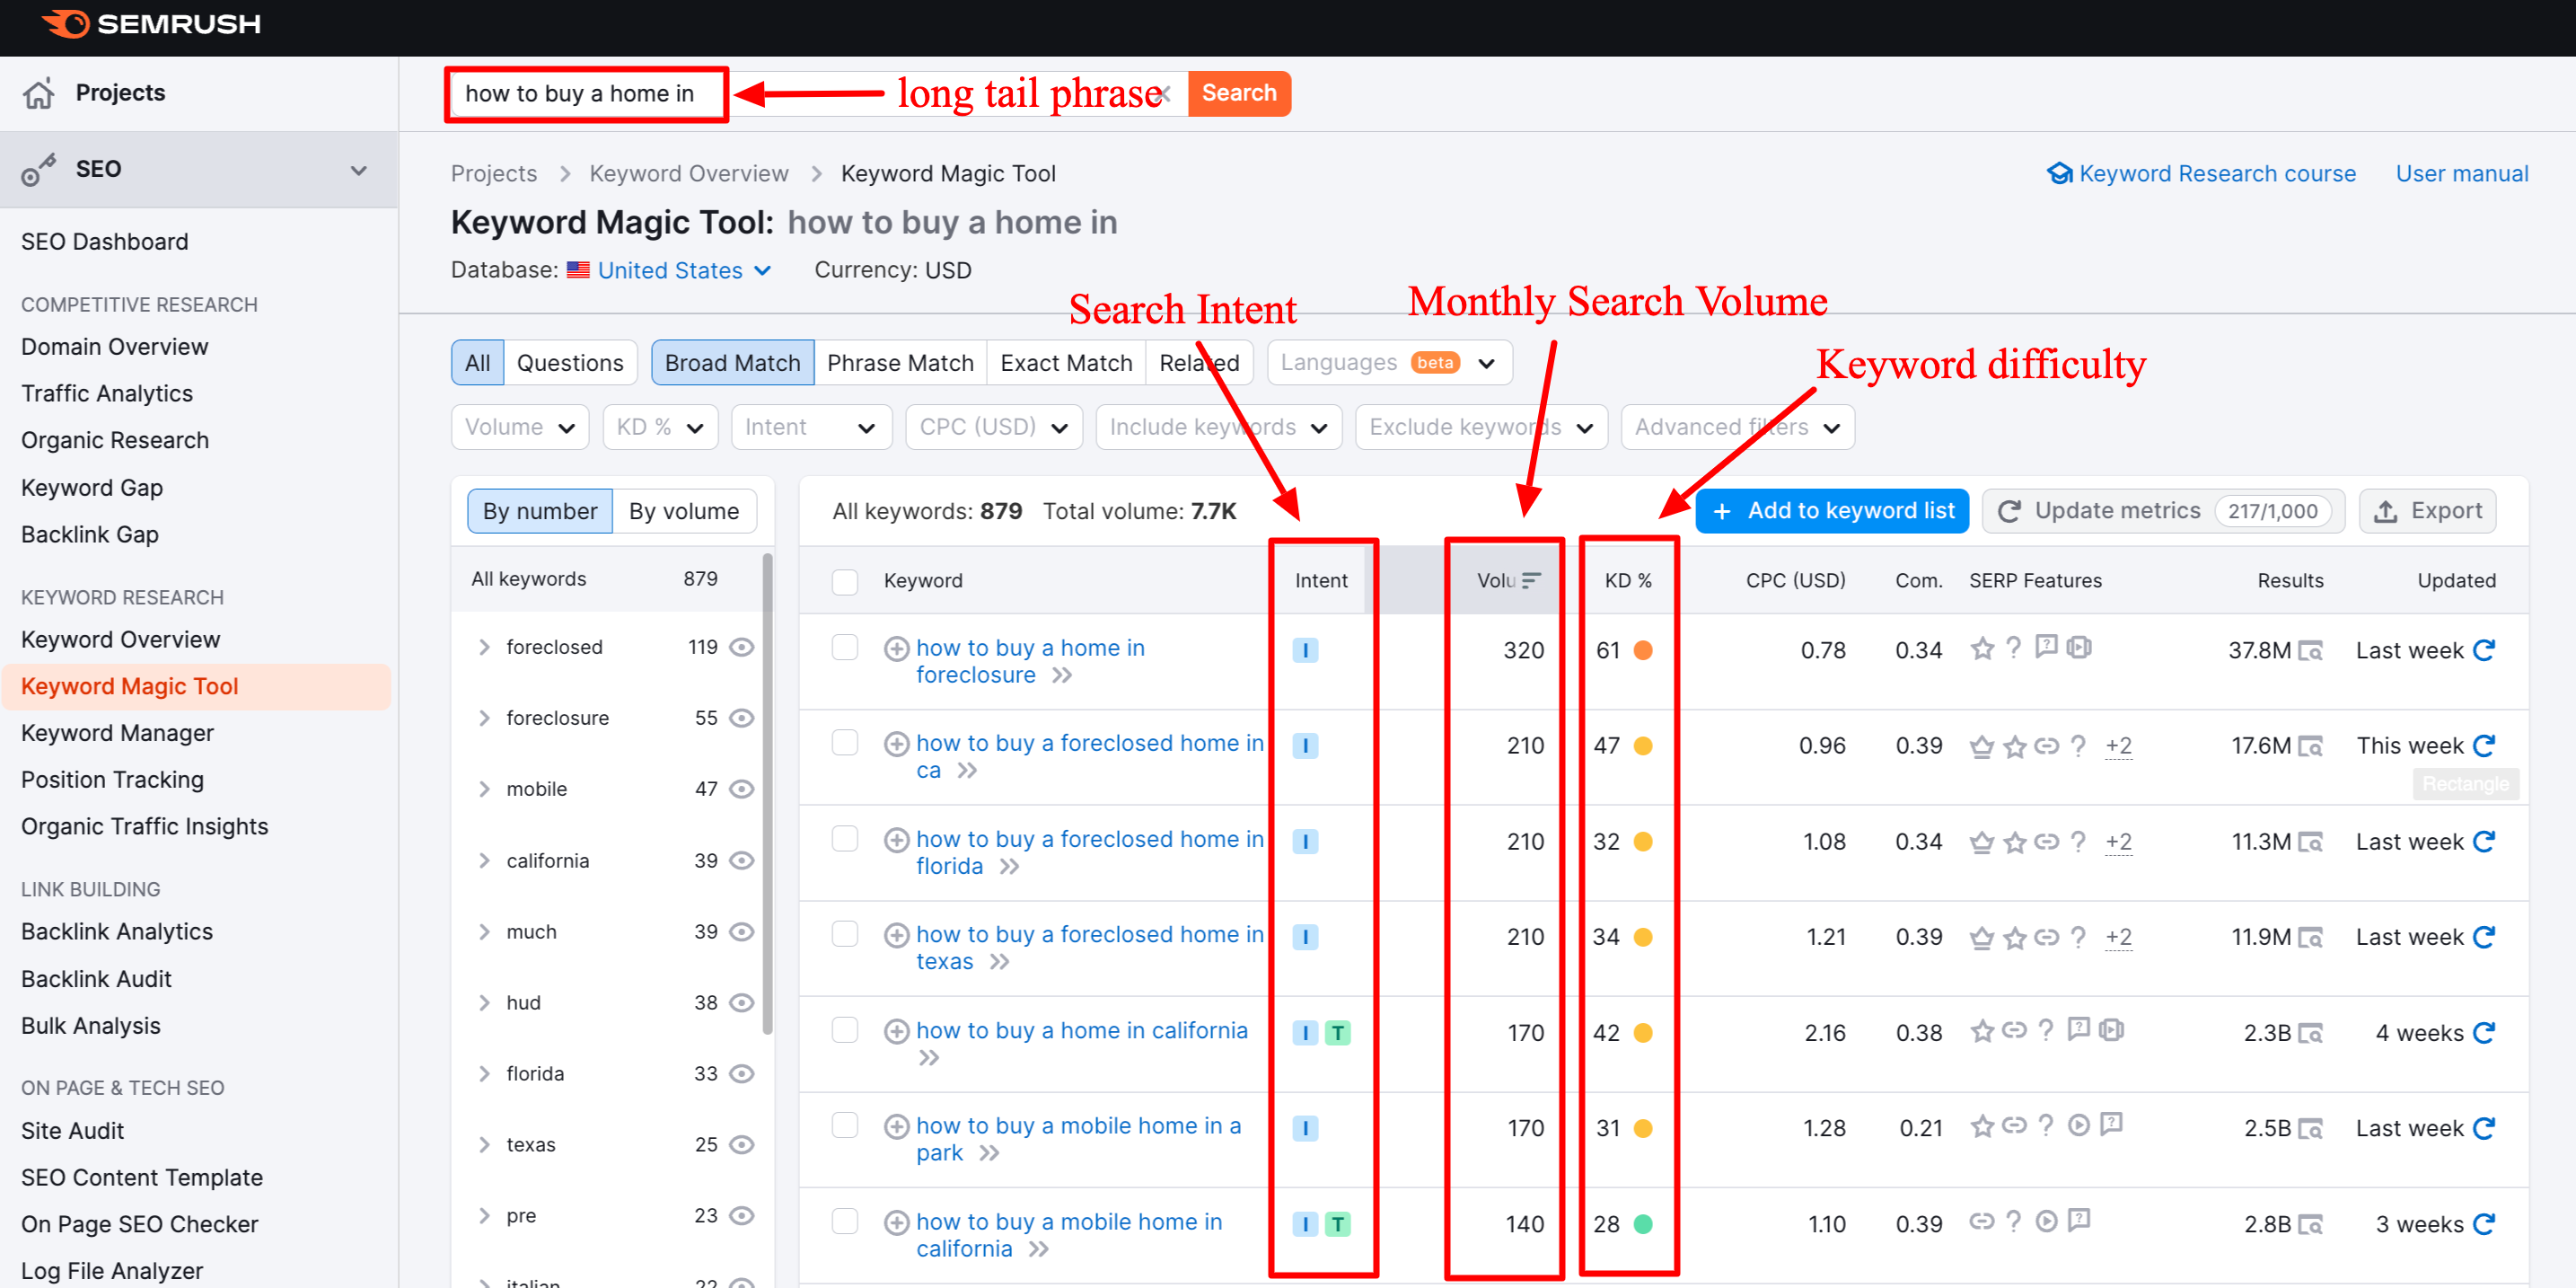Toggle eye icon for the foreclosed group
Viewport: 2576px width, 1288px height.
tap(741, 647)
